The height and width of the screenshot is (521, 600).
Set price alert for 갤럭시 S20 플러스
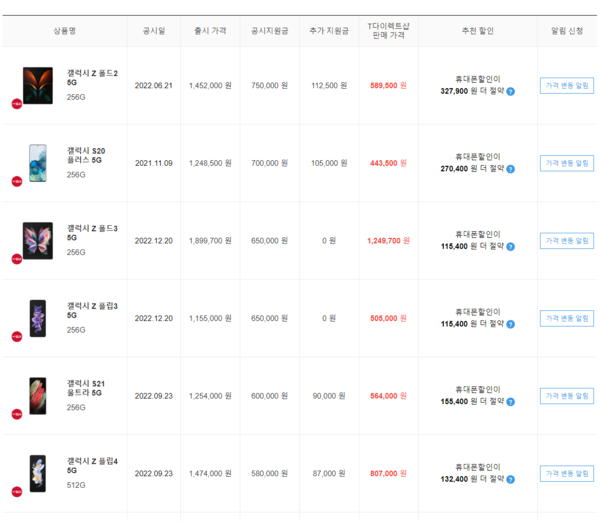tap(567, 163)
